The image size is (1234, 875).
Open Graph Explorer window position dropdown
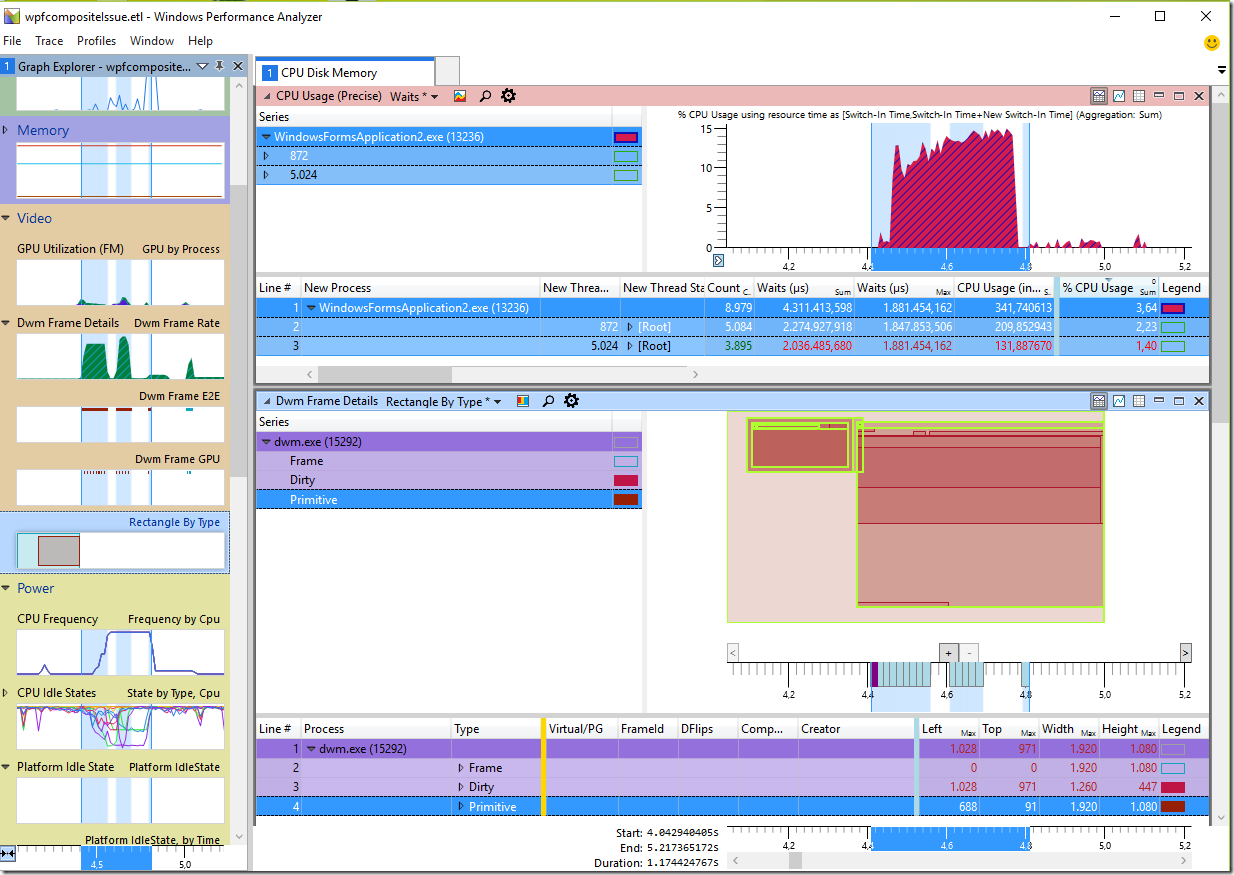click(202, 66)
